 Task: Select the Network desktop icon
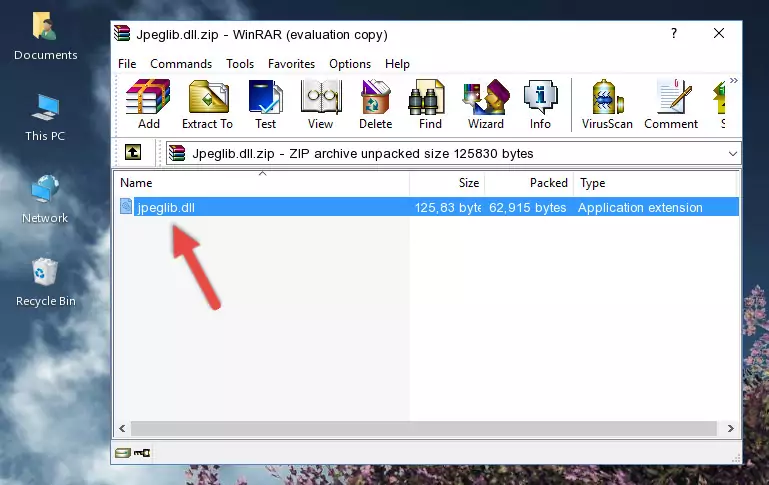[x=45, y=199]
